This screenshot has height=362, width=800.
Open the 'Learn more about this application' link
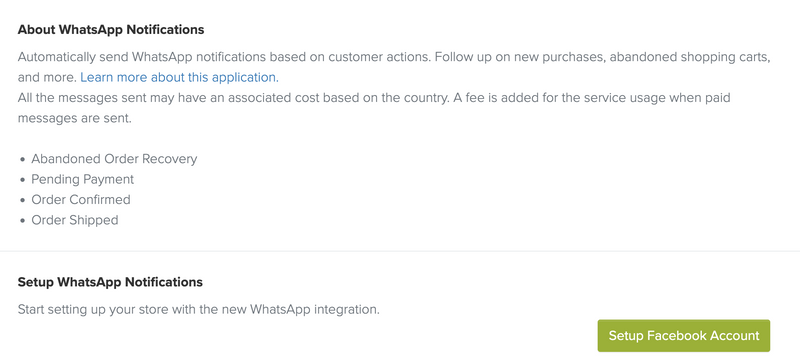point(180,77)
